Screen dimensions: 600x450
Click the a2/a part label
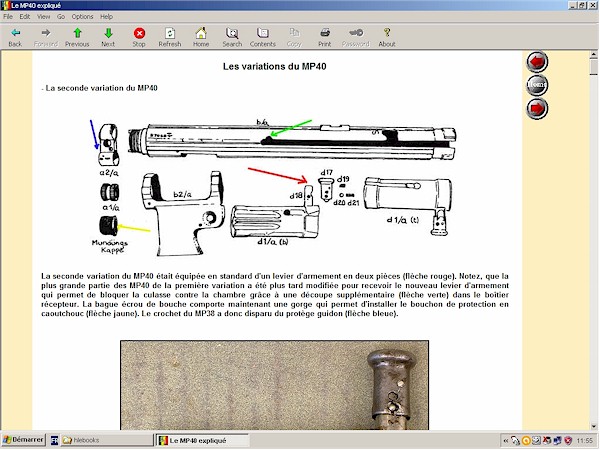(x=109, y=173)
